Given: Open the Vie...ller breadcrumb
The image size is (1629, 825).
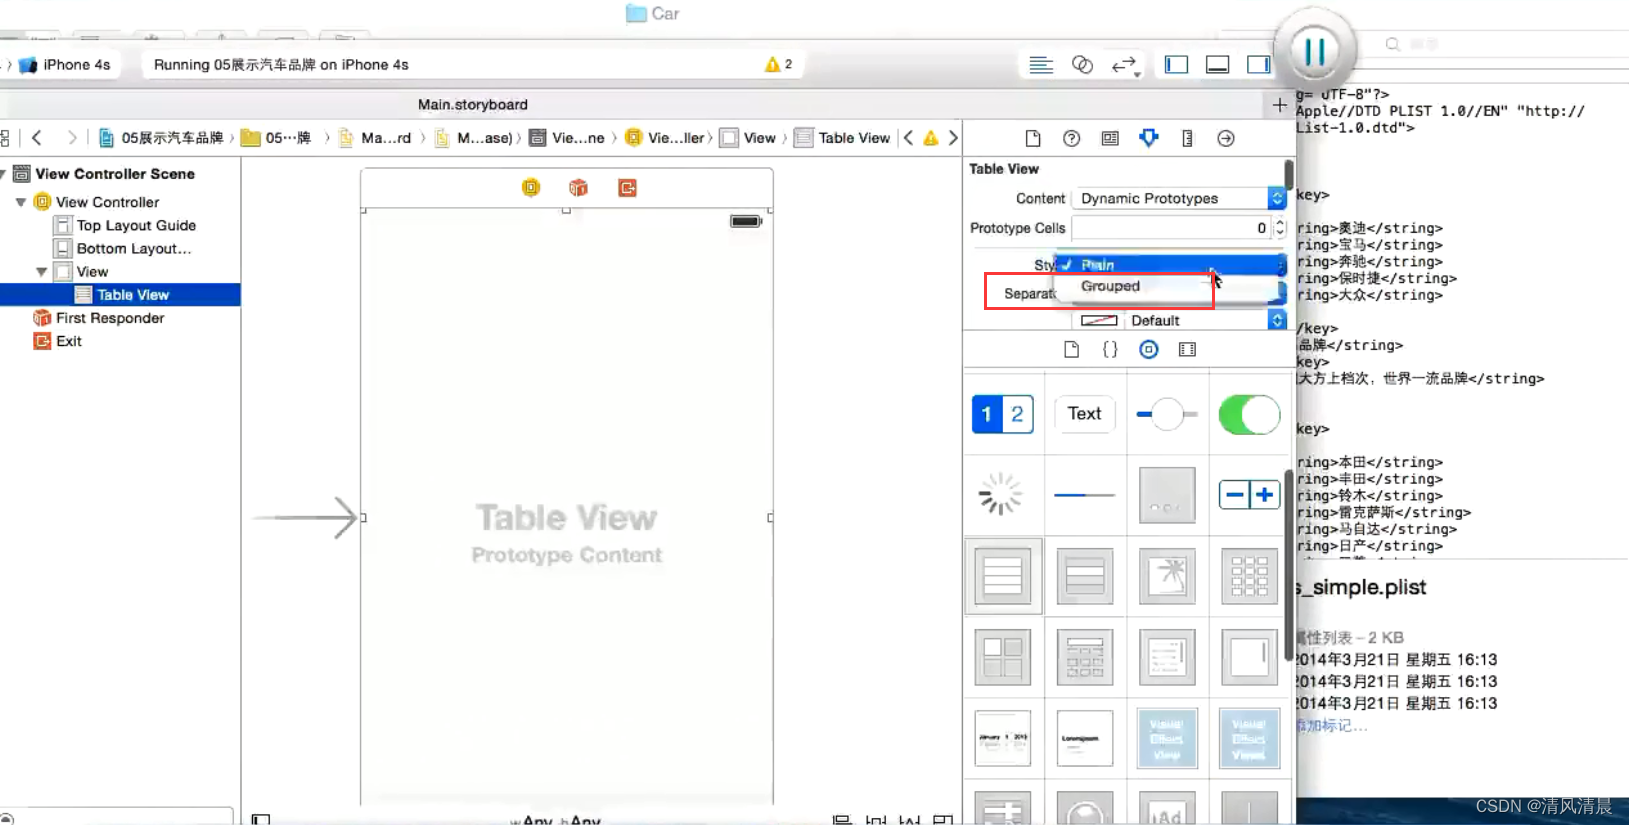Looking at the screenshot, I should point(665,138).
